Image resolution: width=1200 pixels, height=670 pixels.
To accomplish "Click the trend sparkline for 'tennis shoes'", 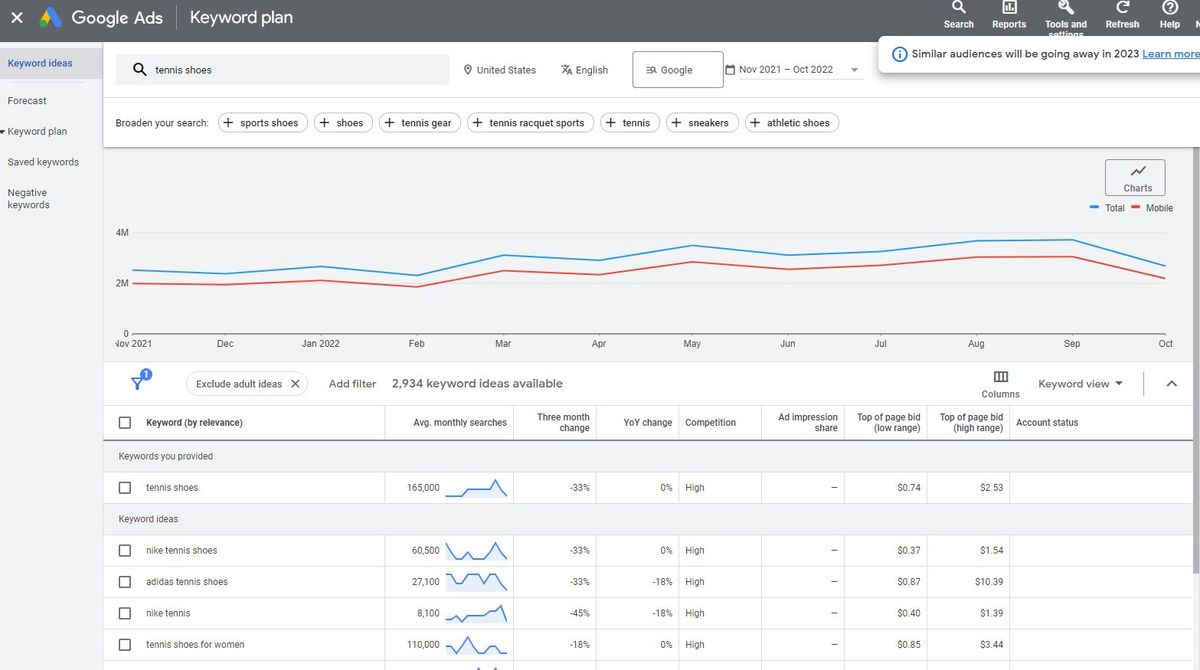I will (476, 488).
